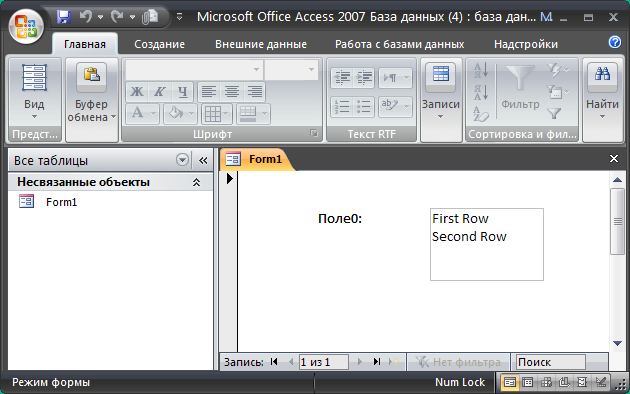Clear all sorts icon

point(481,114)
